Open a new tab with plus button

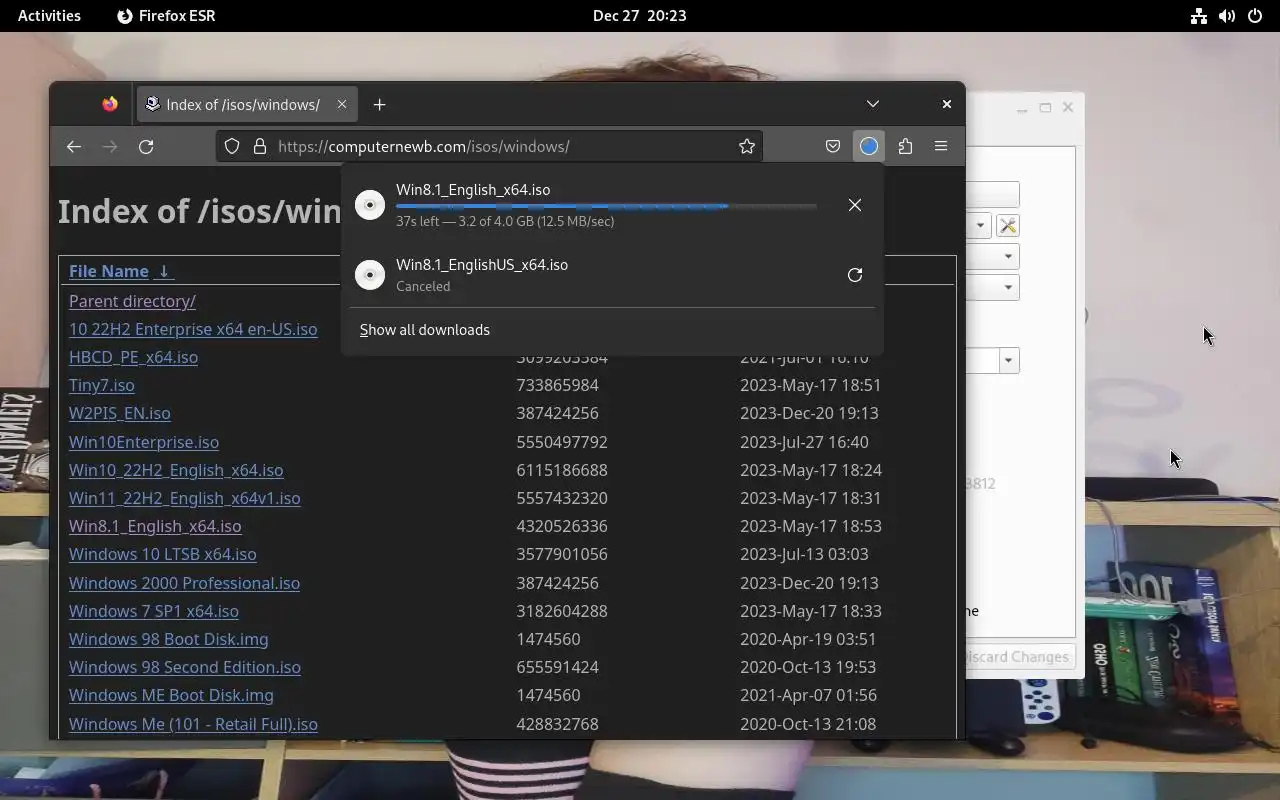click(379, 104)
